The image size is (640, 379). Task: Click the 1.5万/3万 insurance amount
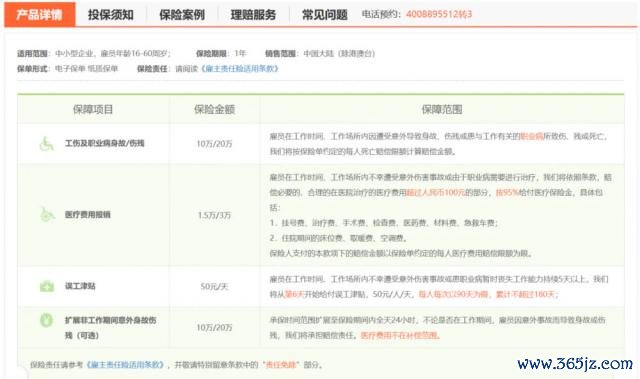coord(214,215)
